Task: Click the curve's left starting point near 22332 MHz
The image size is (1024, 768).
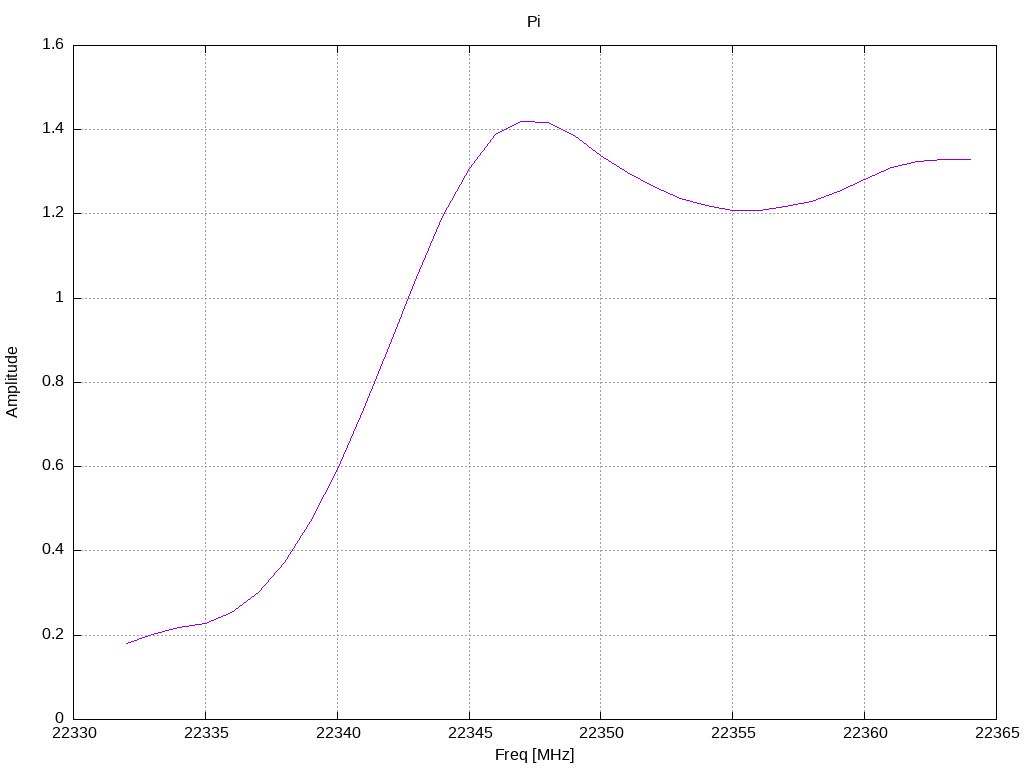Action: 127,643
